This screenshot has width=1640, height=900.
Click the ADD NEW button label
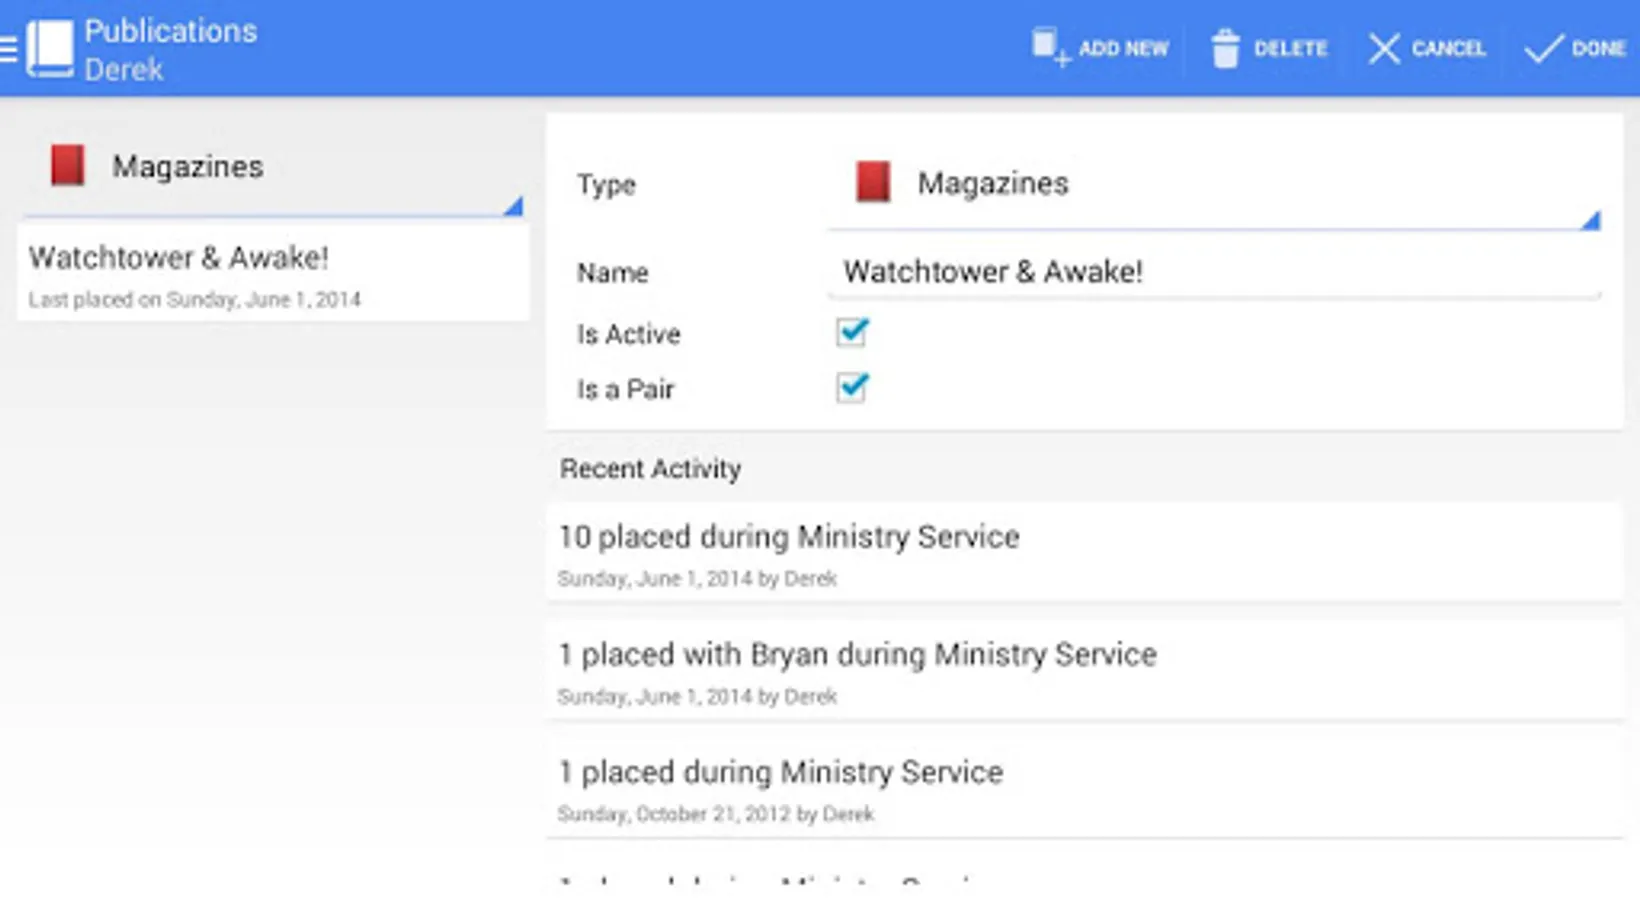click(1123, 49)
